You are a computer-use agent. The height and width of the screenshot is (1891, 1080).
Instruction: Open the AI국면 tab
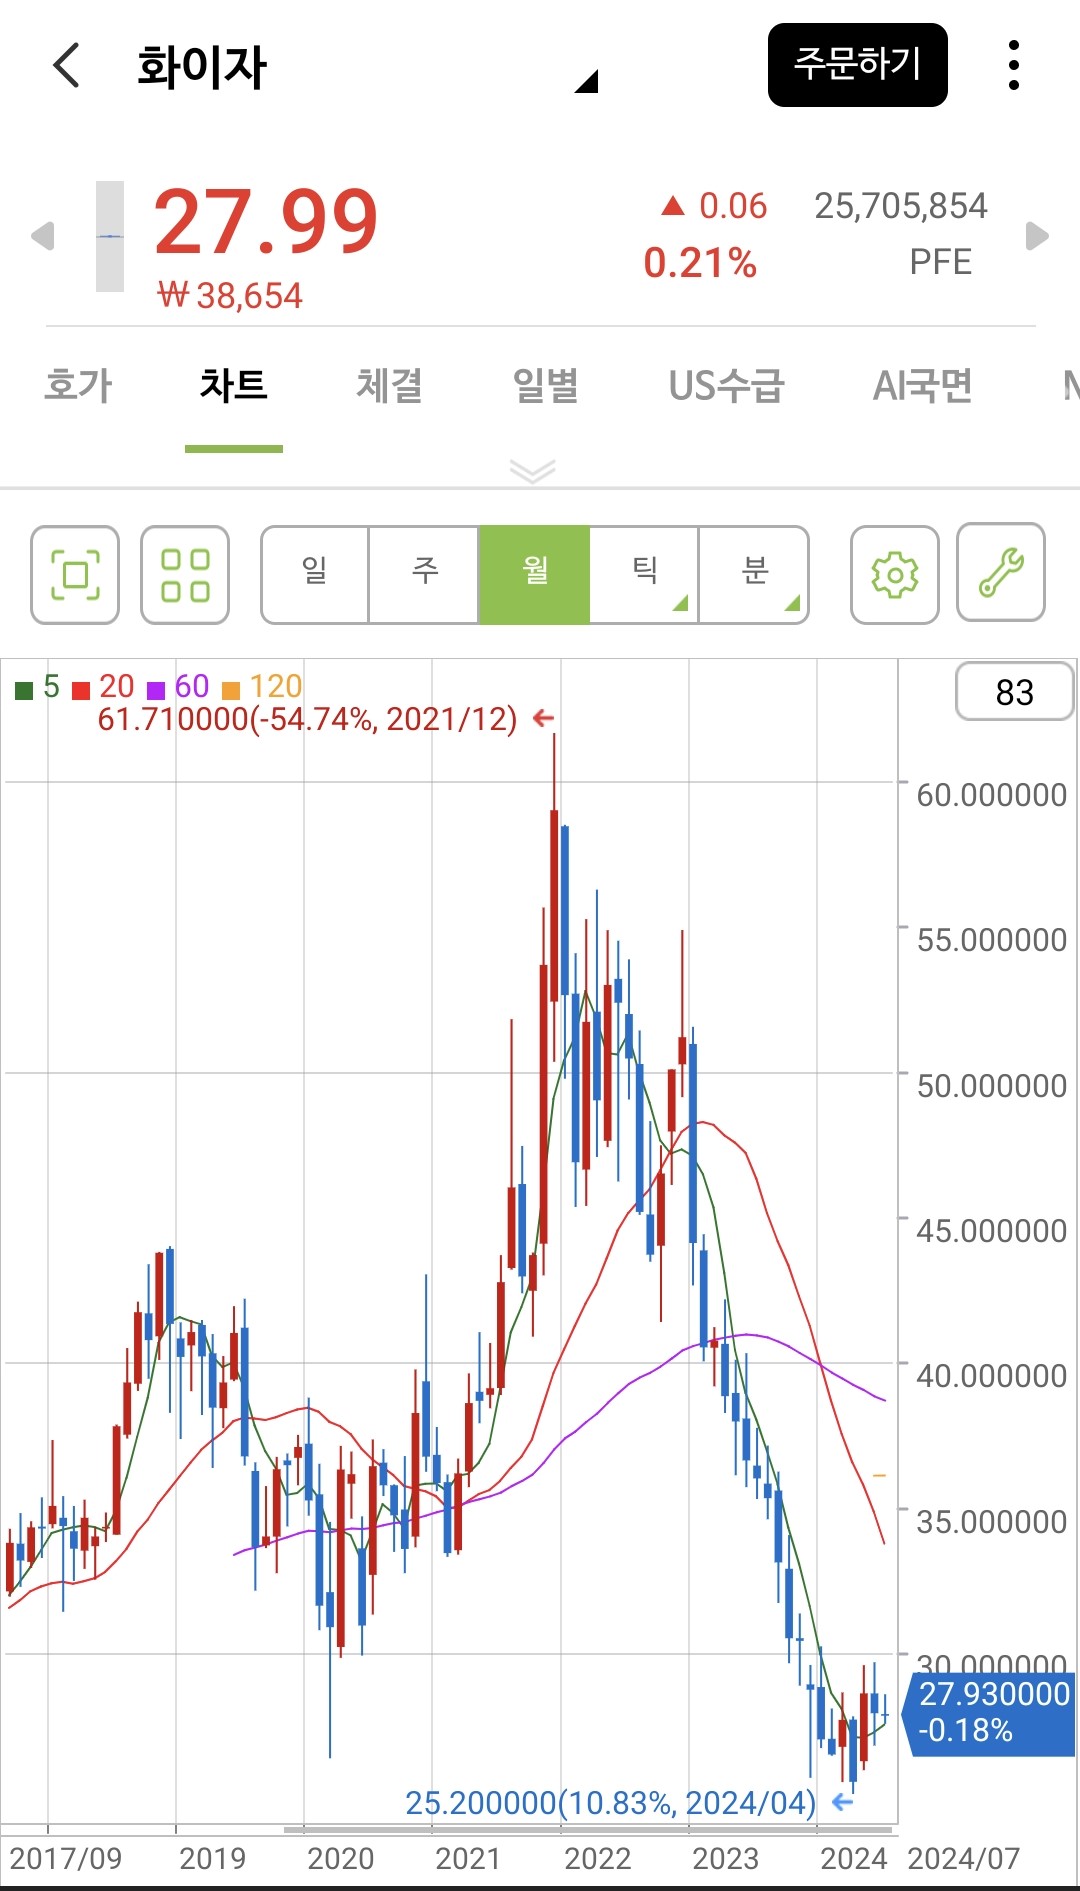[923, 386]
